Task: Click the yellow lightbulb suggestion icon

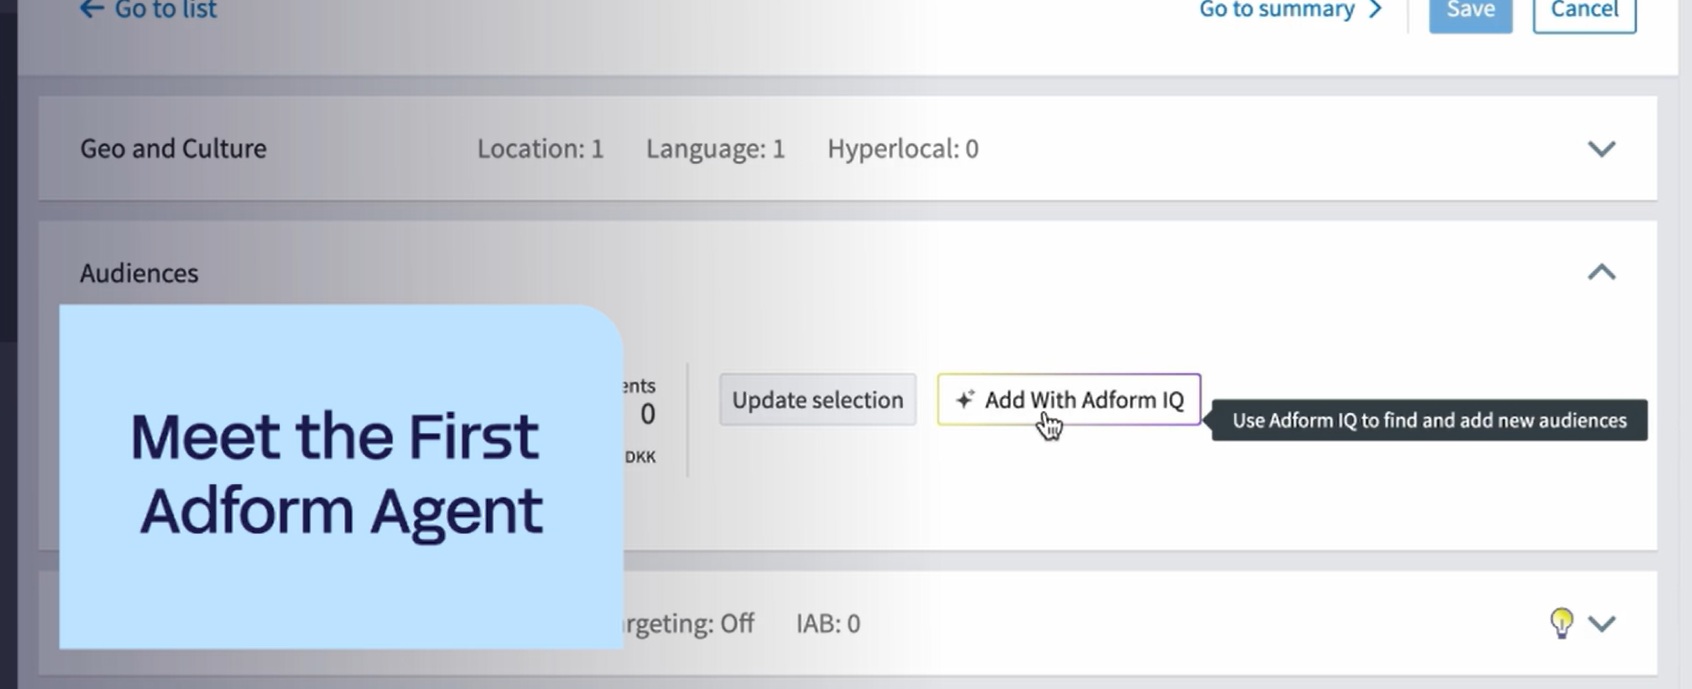Action: pos(1561,622)
